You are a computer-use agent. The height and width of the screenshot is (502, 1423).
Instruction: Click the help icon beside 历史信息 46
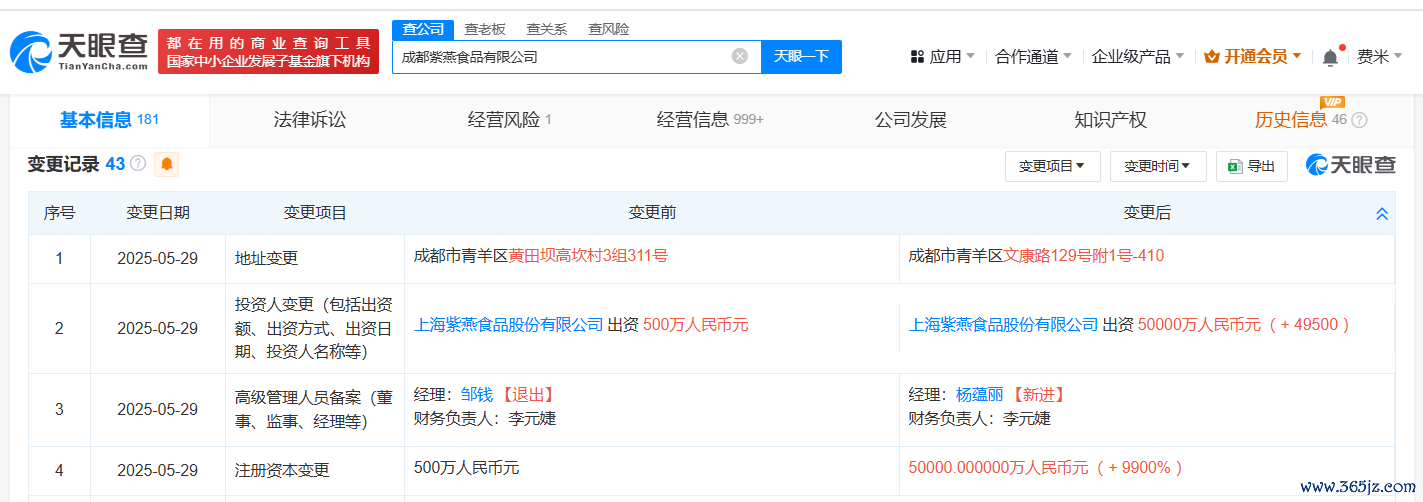click(x=1359, y=121)
